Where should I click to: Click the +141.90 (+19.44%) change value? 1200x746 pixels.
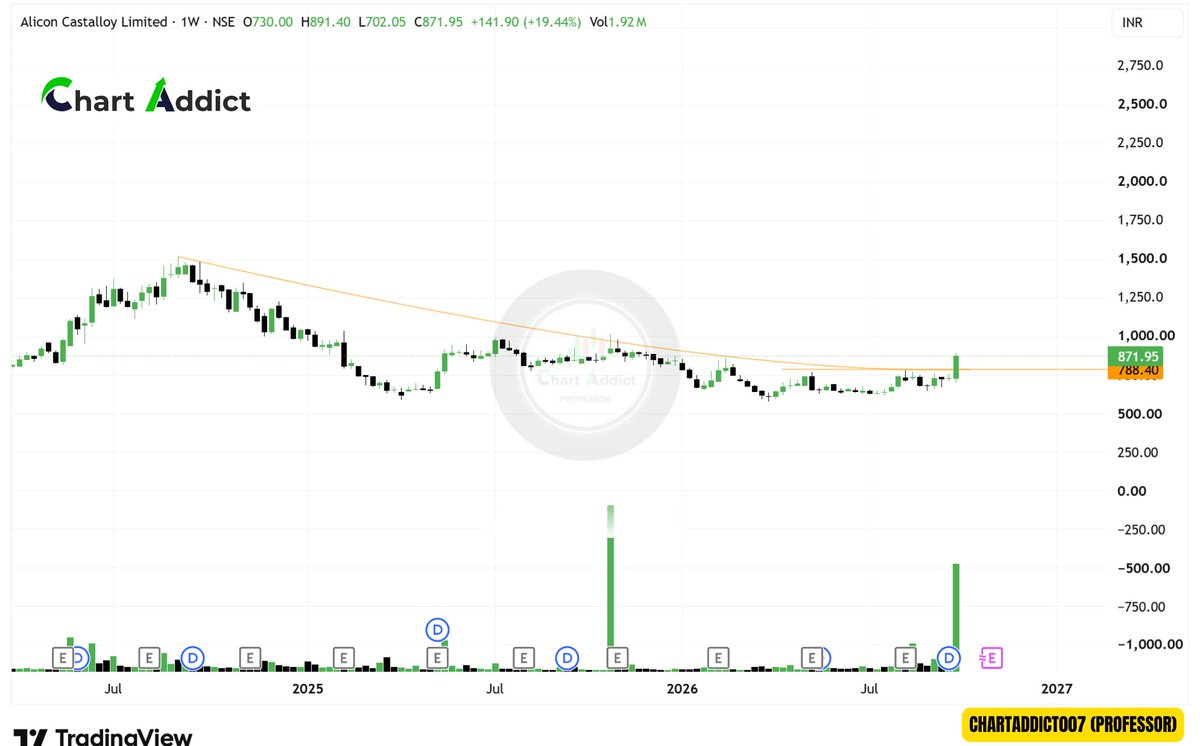pos(524,21)
